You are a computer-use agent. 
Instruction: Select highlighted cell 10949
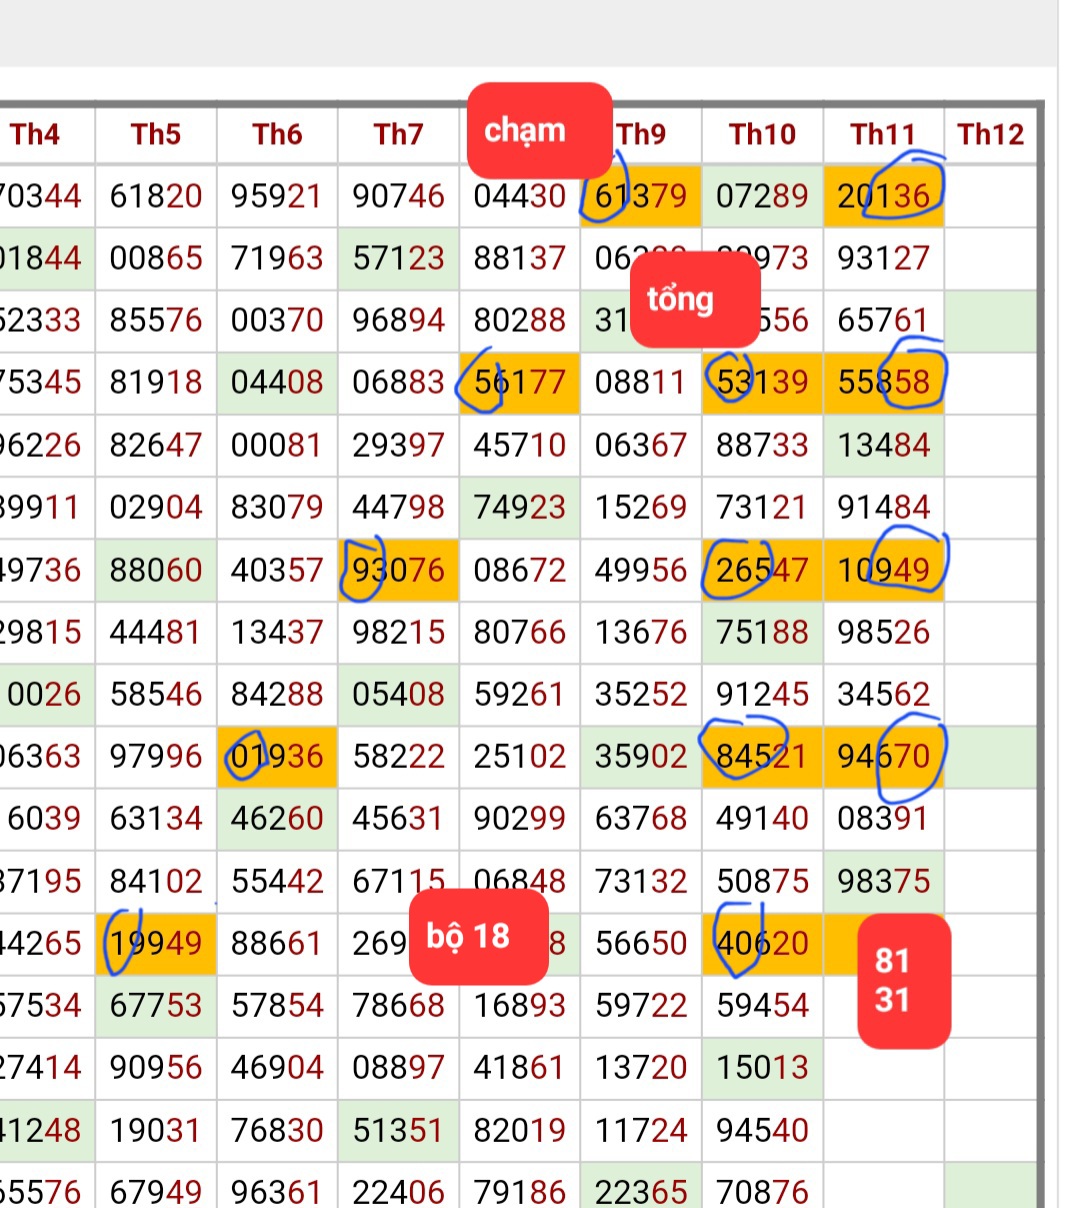[883, 570]
